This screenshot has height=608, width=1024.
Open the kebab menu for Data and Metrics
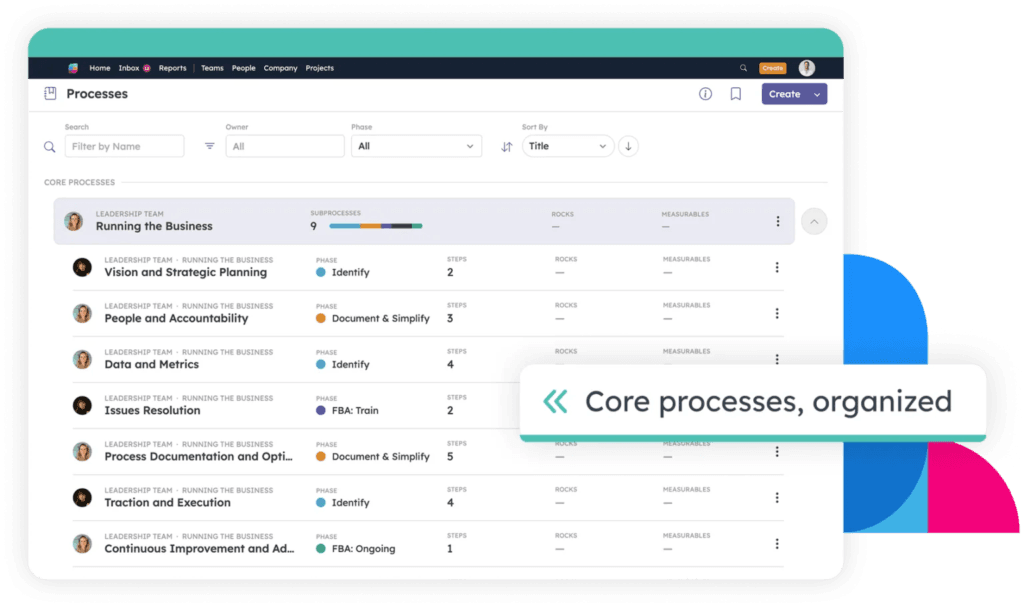click(x=777, y=359)
